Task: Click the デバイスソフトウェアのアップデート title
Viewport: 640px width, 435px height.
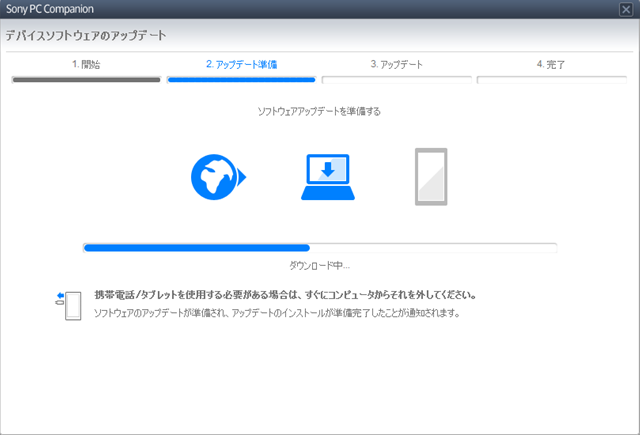Action: click(x=86, y=36)
